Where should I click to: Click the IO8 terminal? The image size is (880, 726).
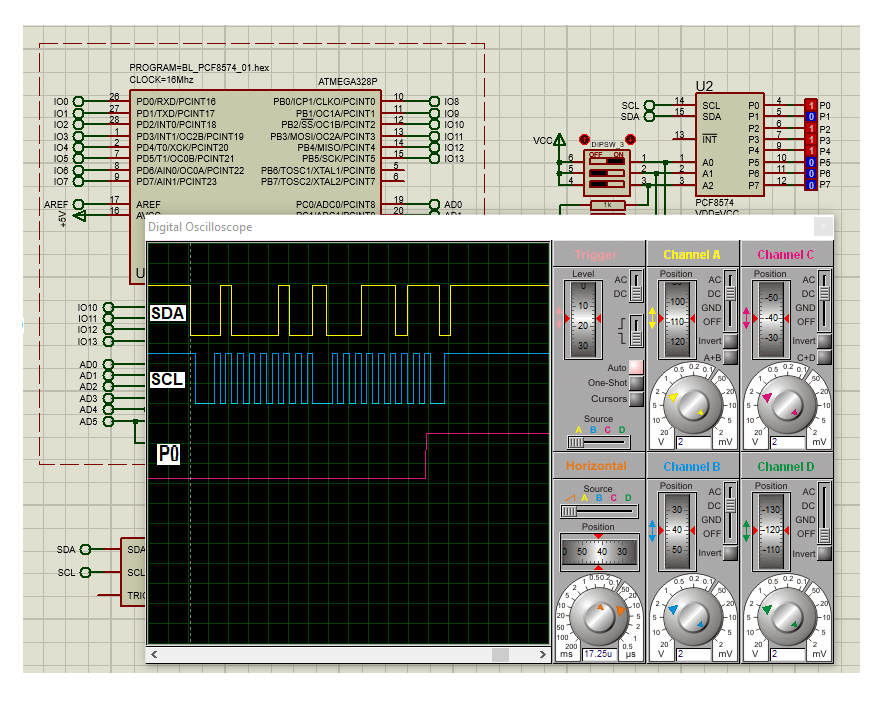(x=434, y=102)
